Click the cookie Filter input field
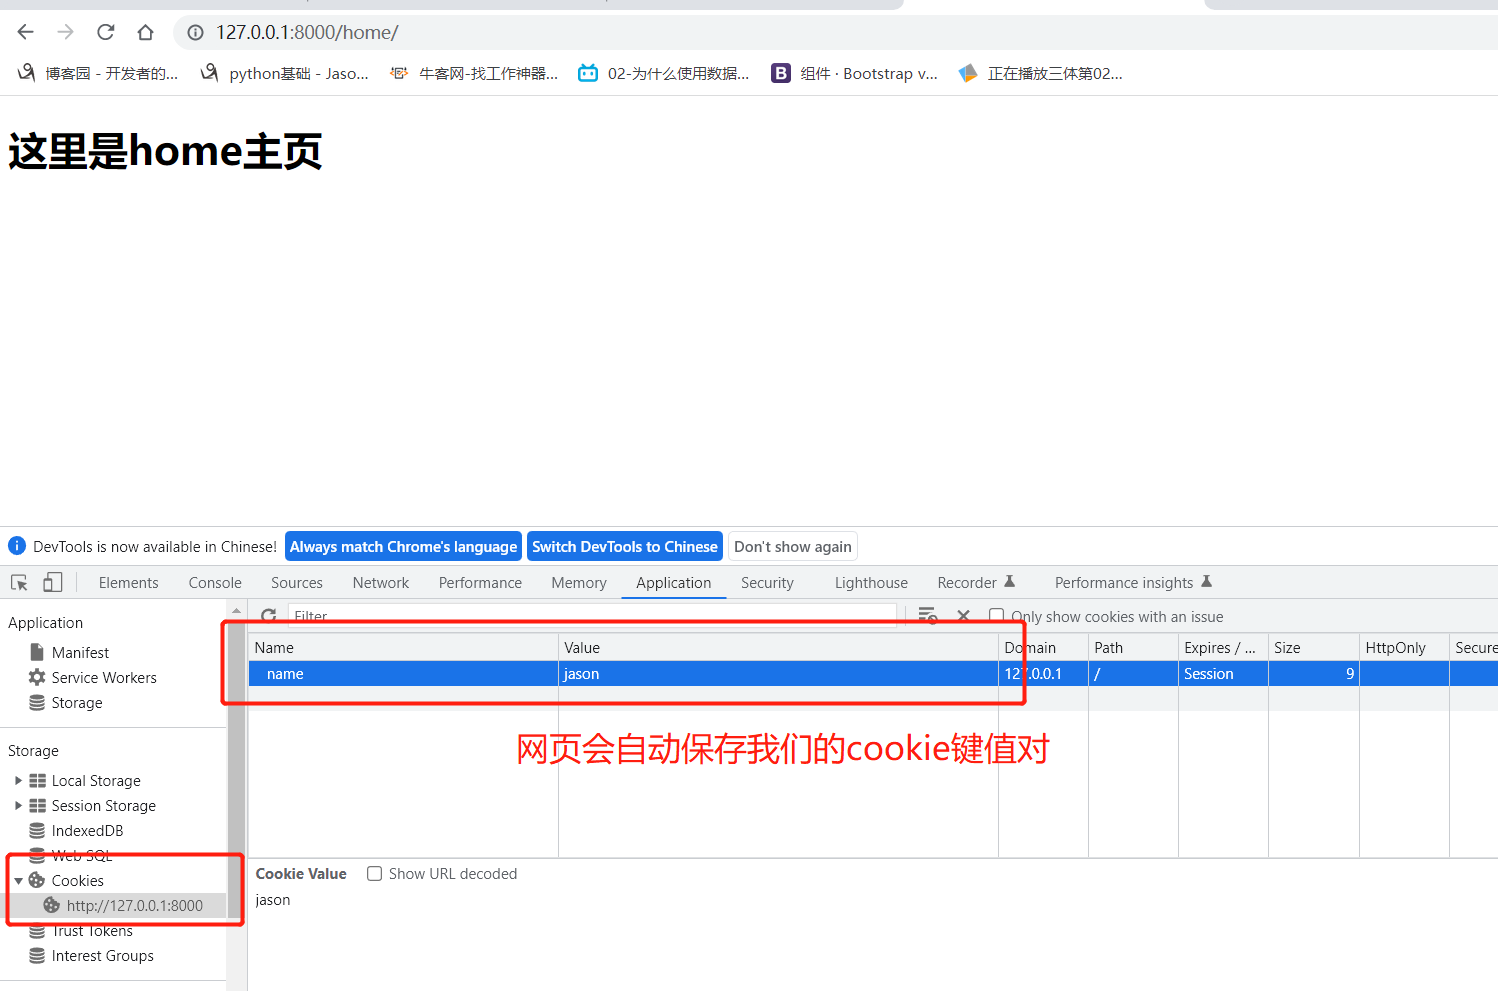The width and height of the screenshot is (1498, 991). tap(592, 616)
